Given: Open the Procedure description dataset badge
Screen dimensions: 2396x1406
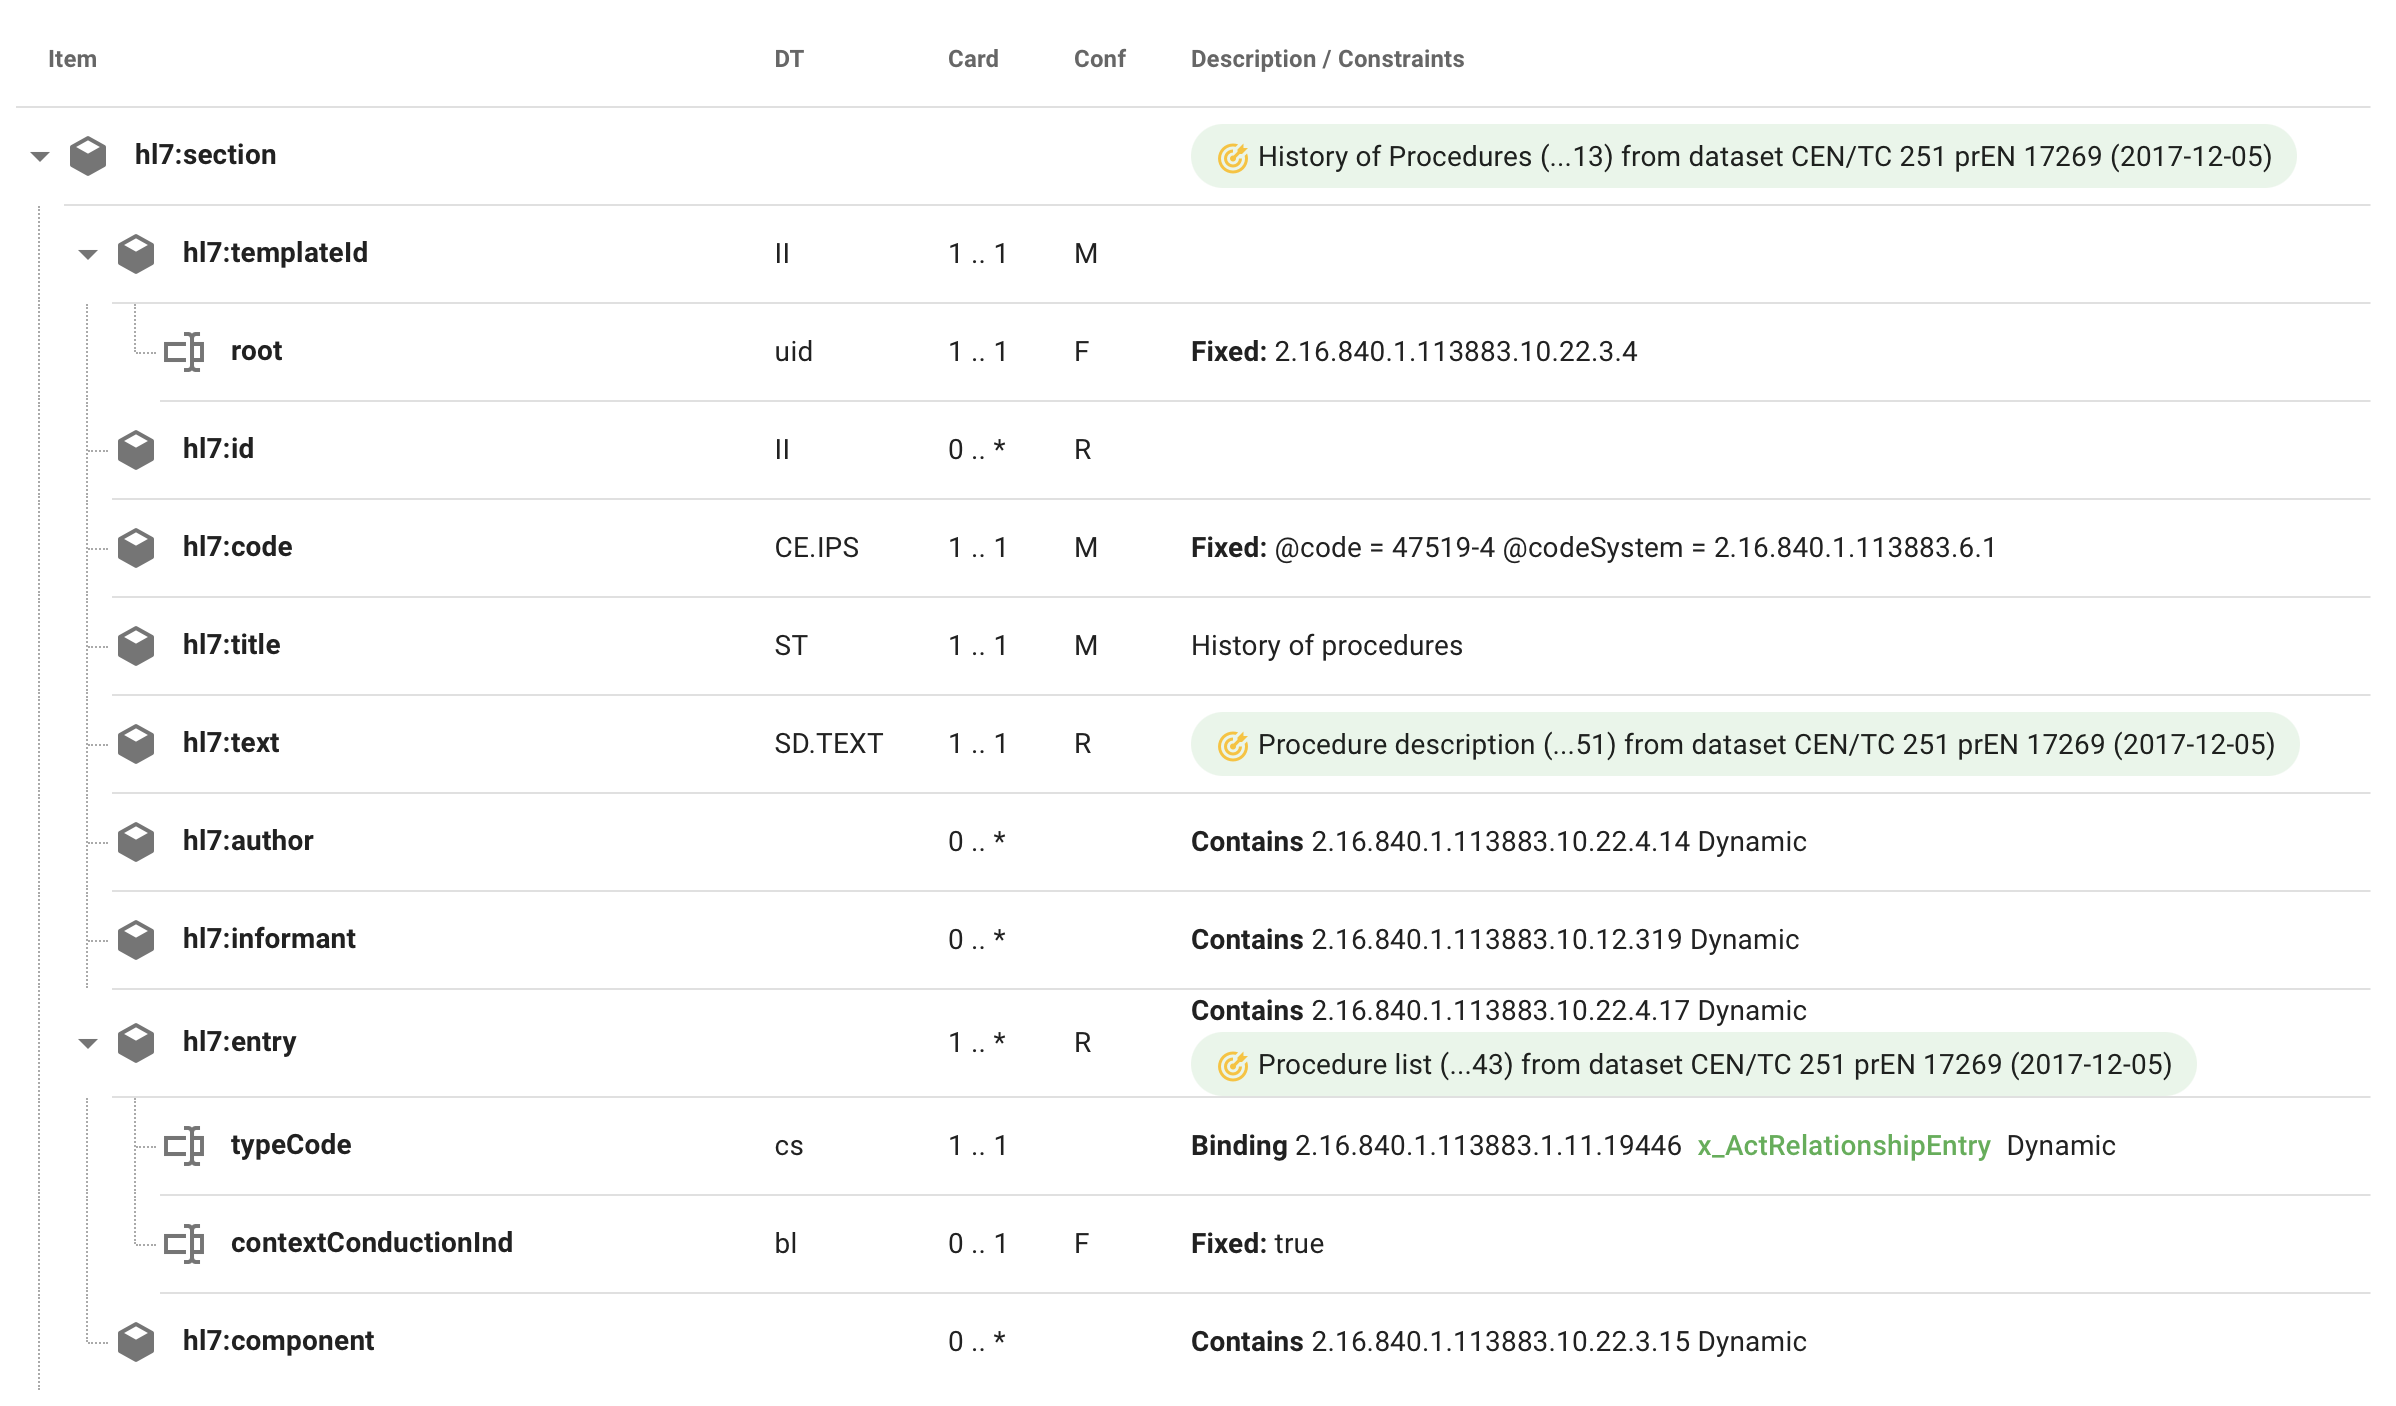Looking at the screenshot, I should click(1764, 745).
